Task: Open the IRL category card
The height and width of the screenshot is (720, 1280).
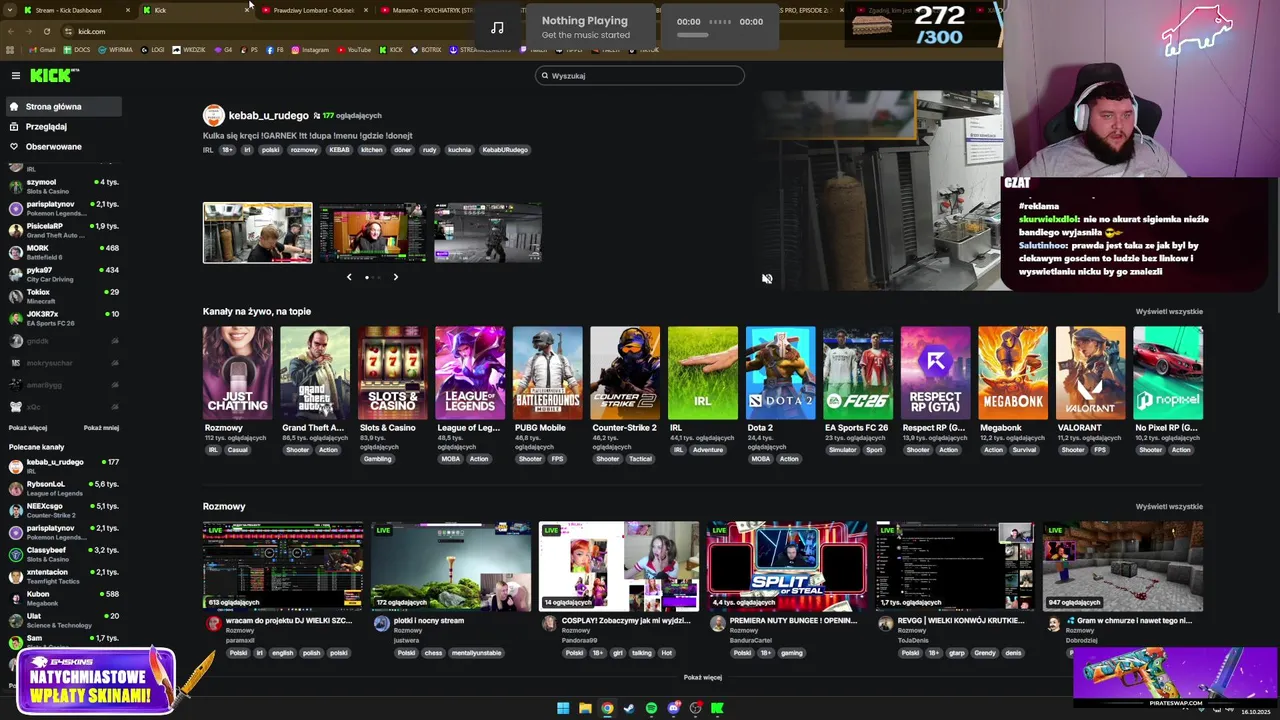Action: [703, 373]
